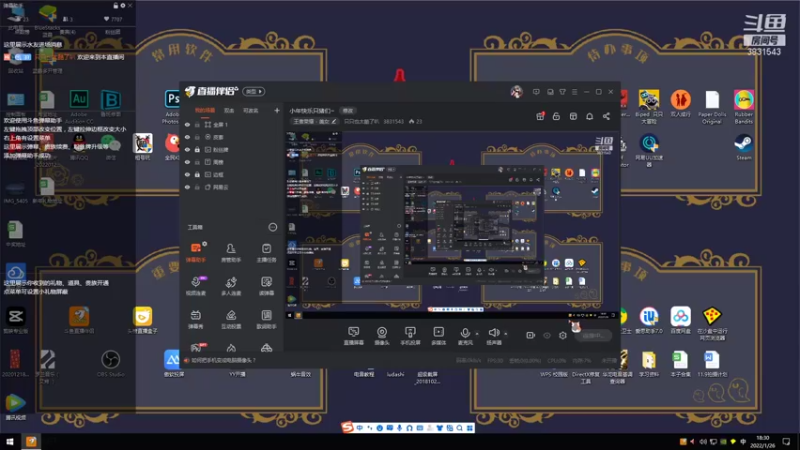Switch to the 我的场景 tab
This screenshot has height=450, width=800.
[x=205, y=110]
